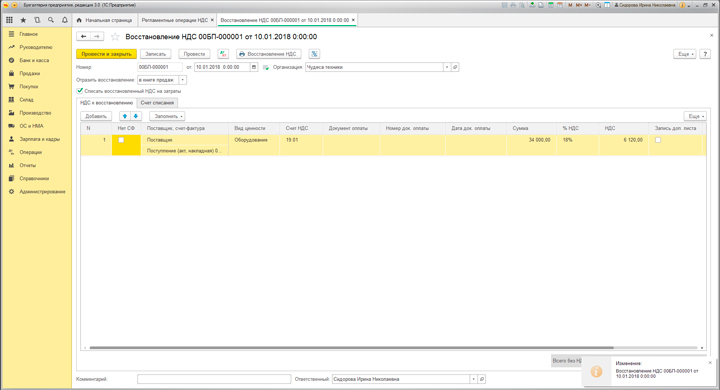
Task: Click Провести и закрыть button
Action: tap(107, 54)
